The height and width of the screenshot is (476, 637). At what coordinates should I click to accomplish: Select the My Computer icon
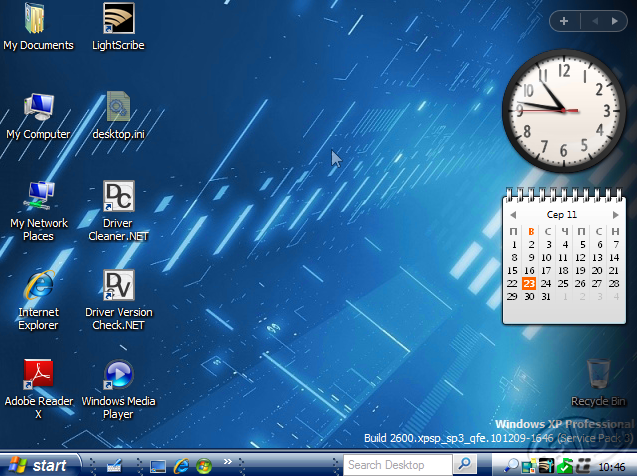[x=38, y=116]
